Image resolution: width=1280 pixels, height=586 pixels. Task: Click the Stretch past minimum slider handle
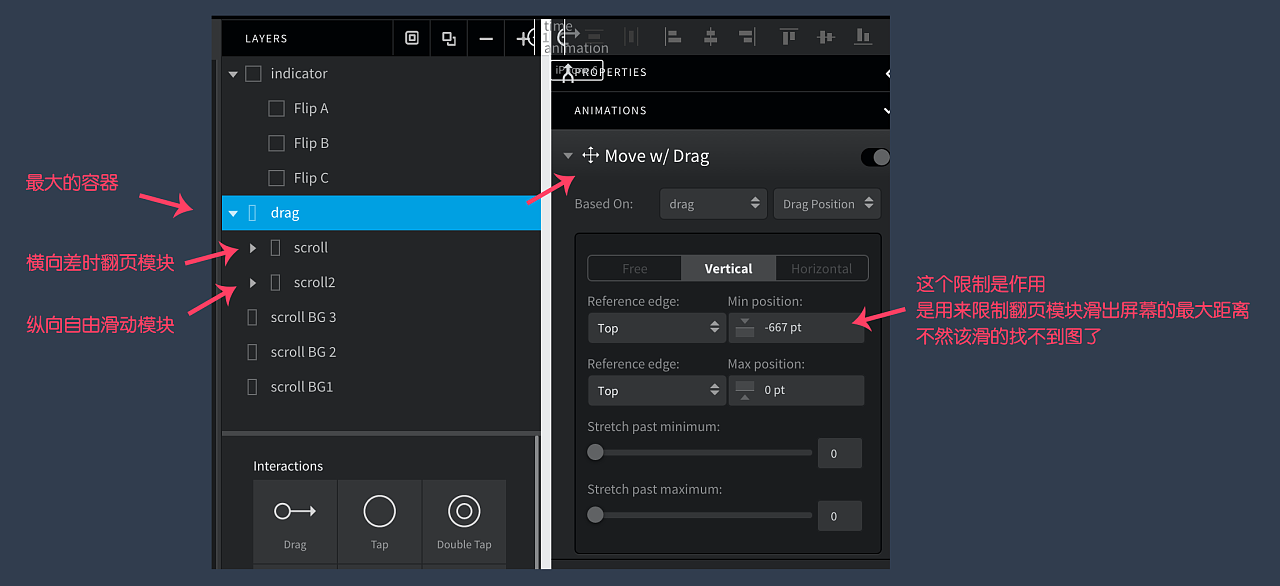pyautogui.click(x=595, y=452)
